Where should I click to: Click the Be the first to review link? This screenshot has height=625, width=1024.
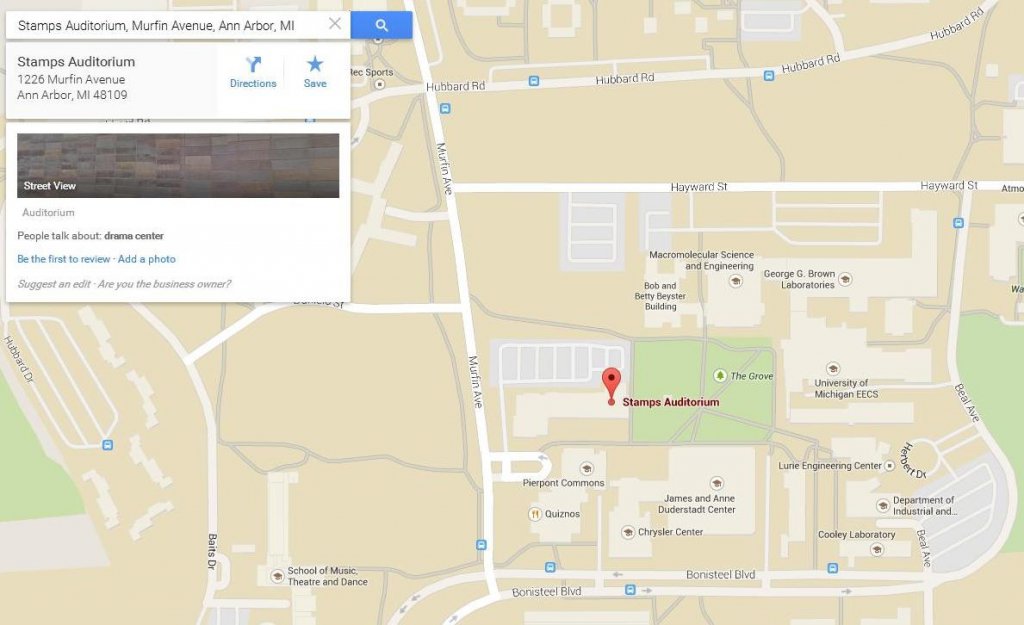pos(63,259)
